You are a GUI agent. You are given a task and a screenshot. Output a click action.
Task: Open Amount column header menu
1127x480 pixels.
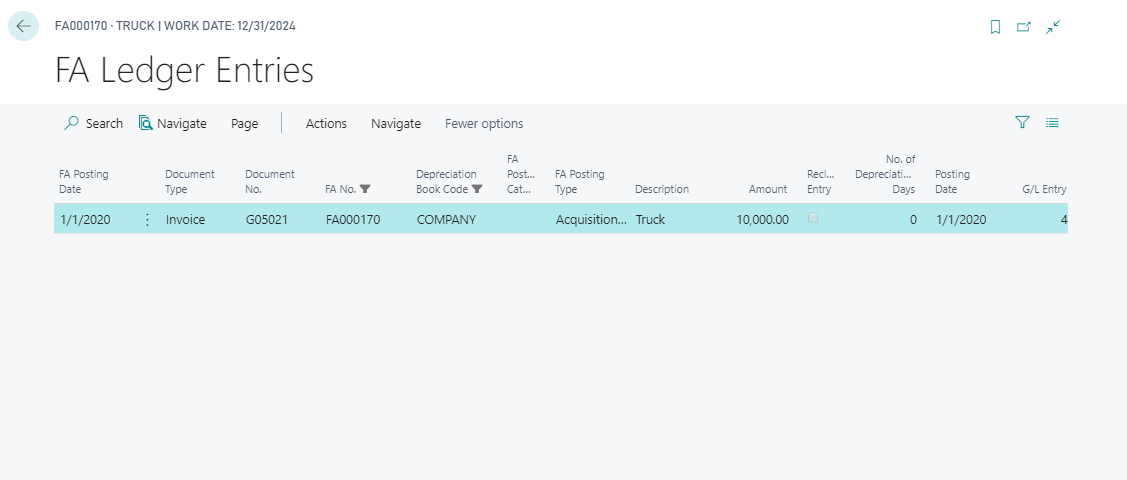click(768, 190)
